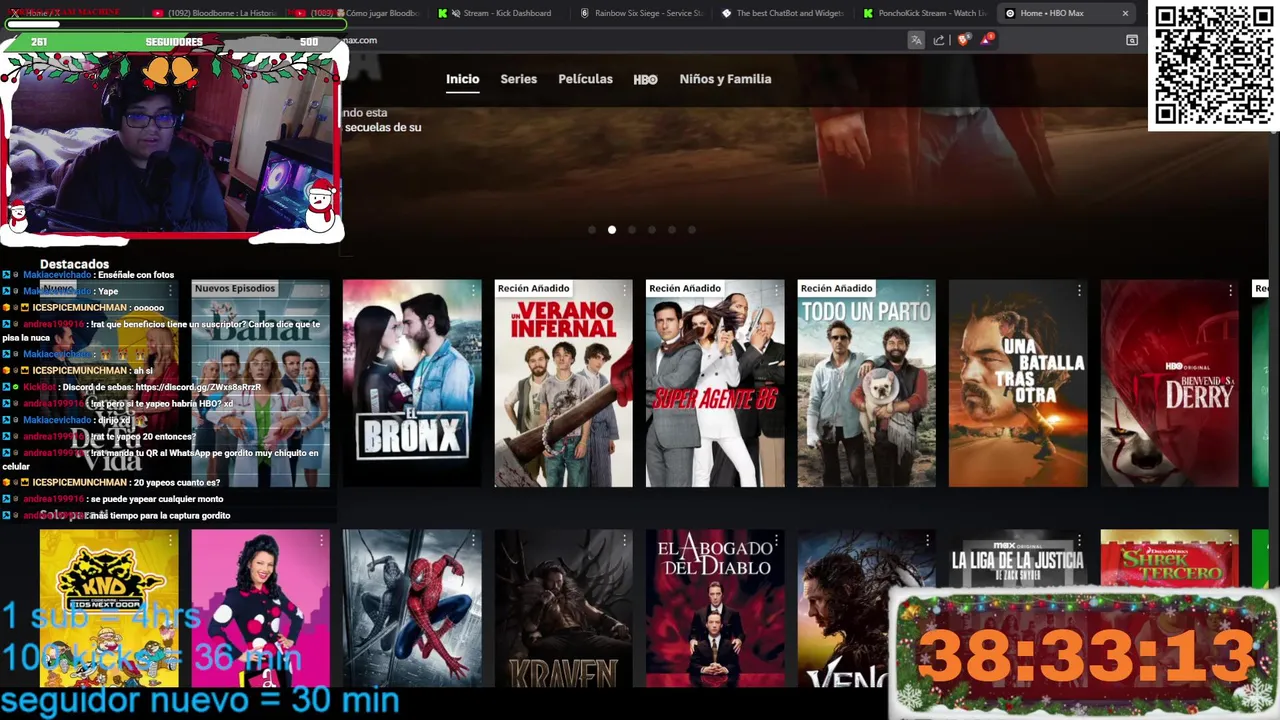
Task: Select fourth hero carousel dot
Action: pos(652,230)
